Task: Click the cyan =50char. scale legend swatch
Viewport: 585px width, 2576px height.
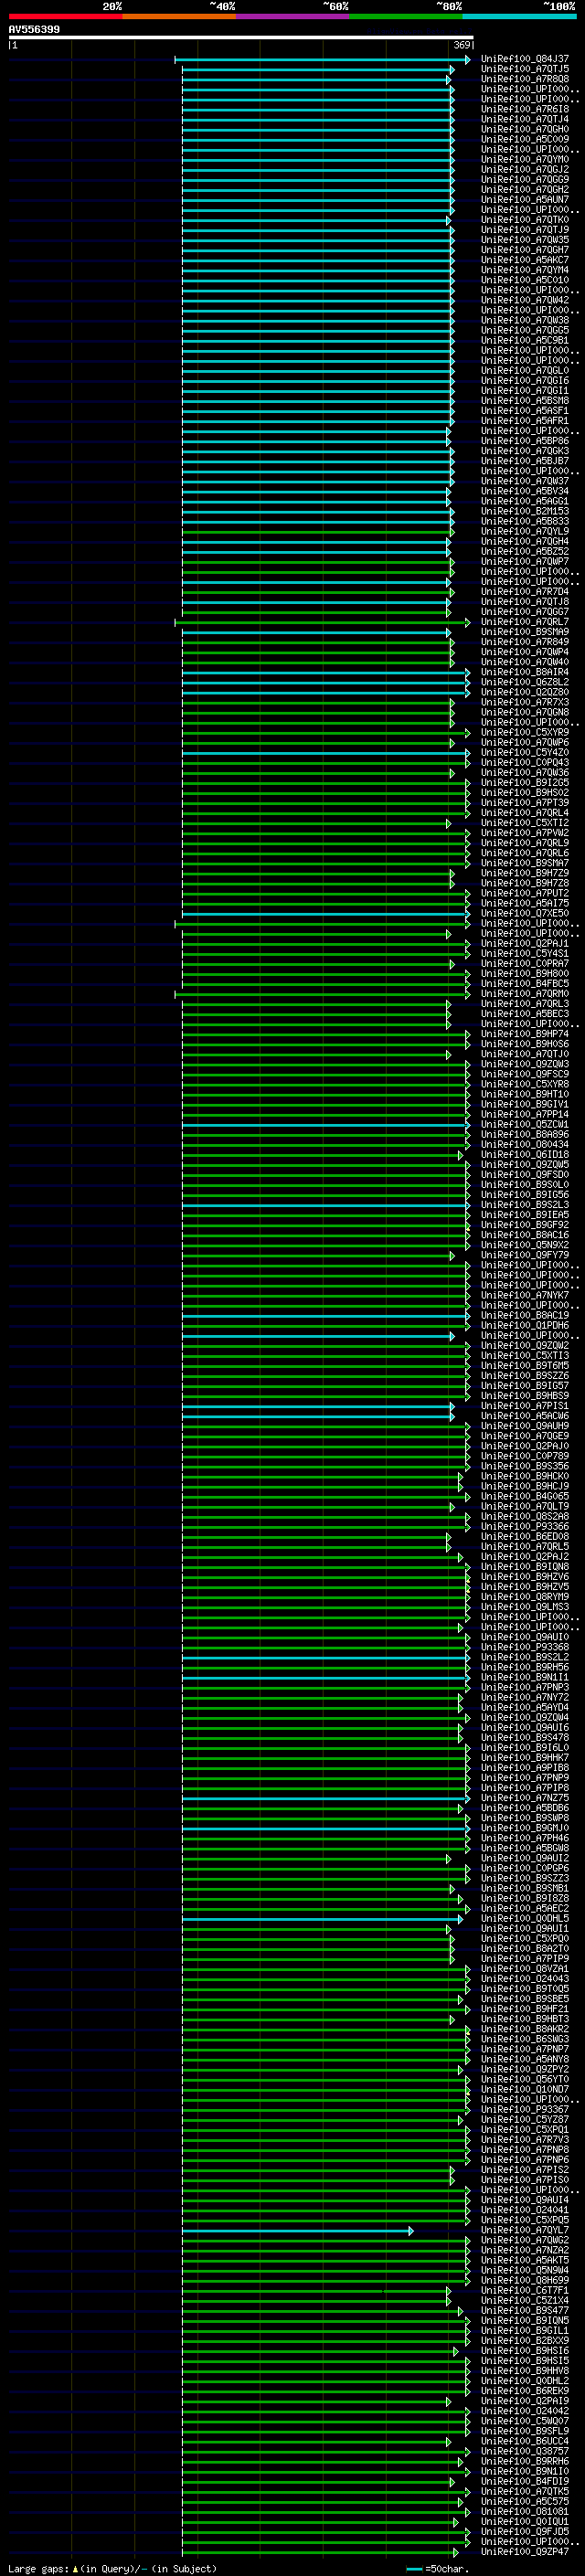Action: point(414,2569)
